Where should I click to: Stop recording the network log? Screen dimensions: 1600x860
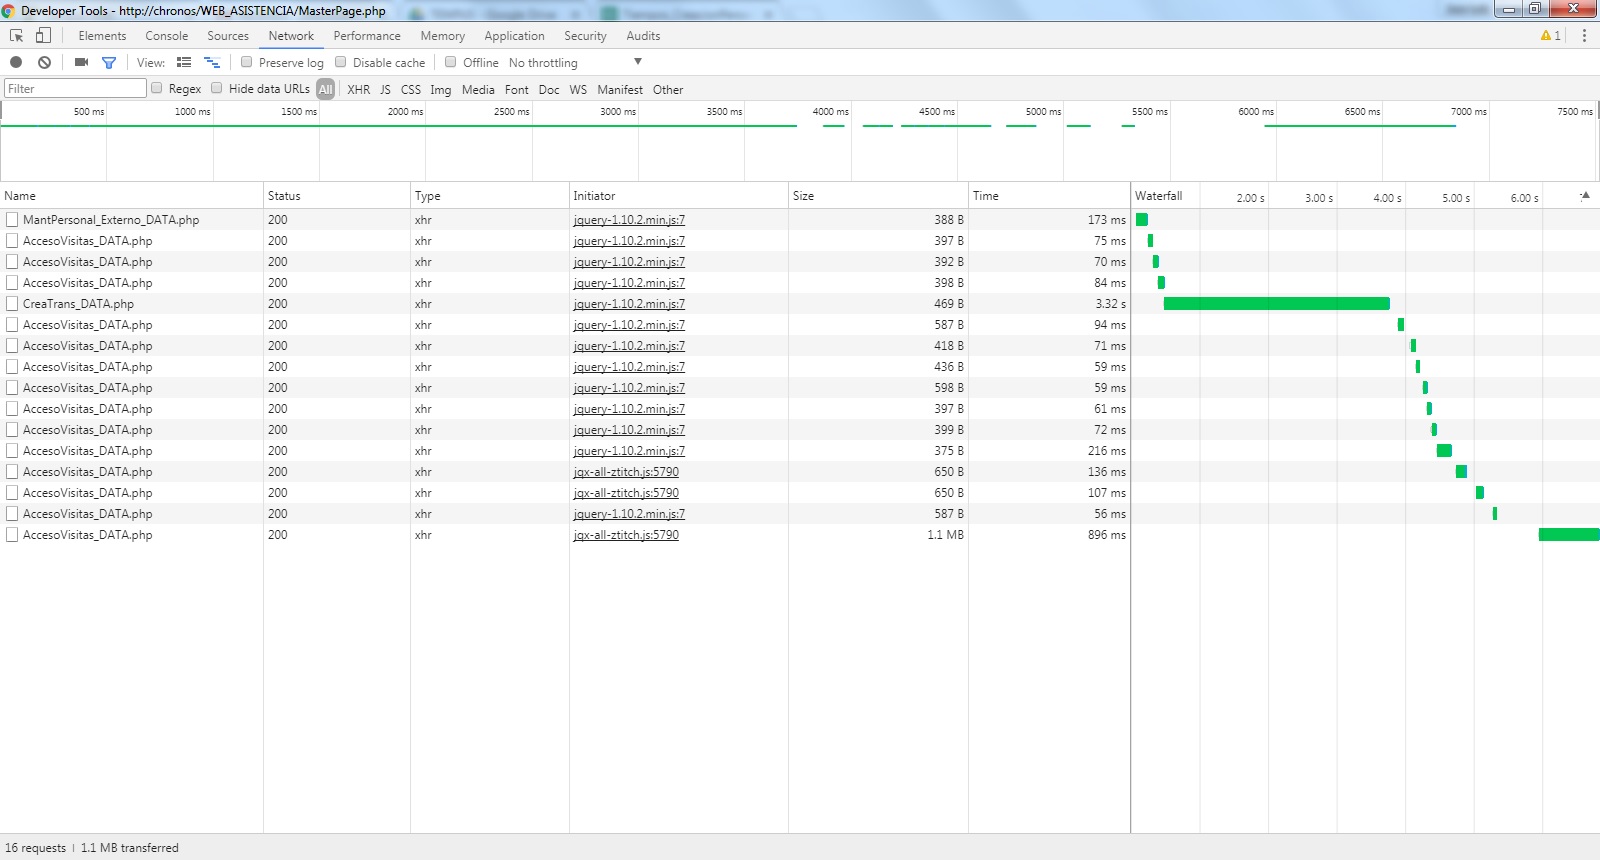point(16,62)
